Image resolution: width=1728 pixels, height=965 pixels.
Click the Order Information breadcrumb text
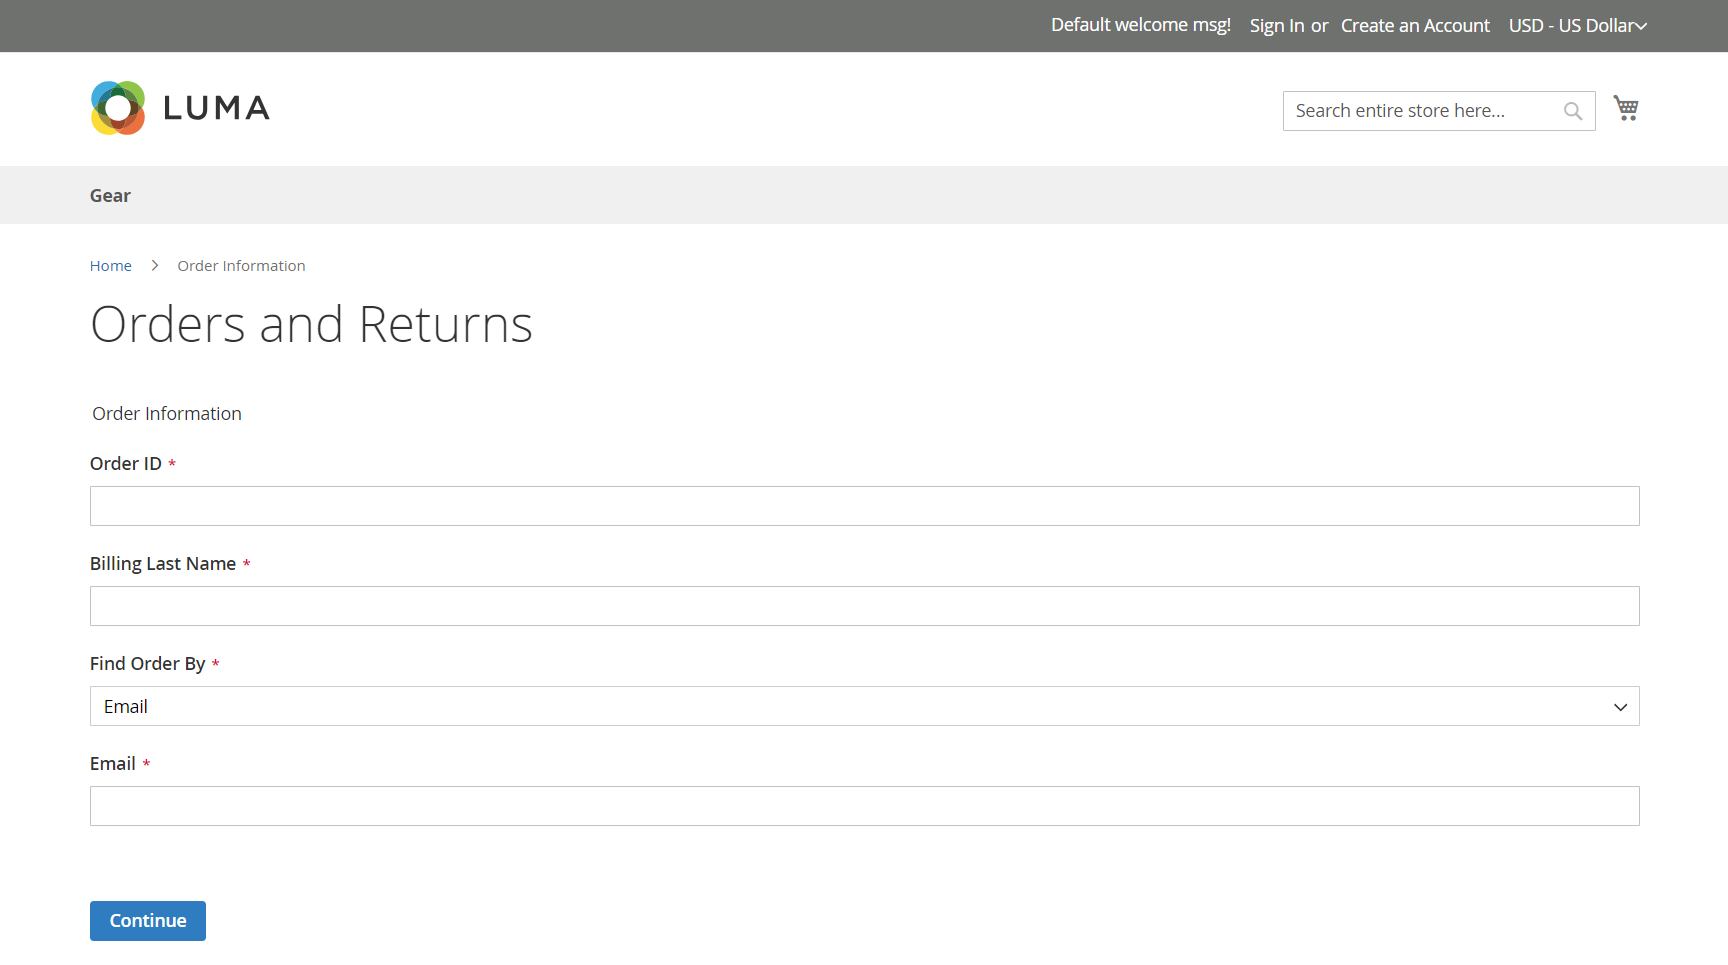241,266
